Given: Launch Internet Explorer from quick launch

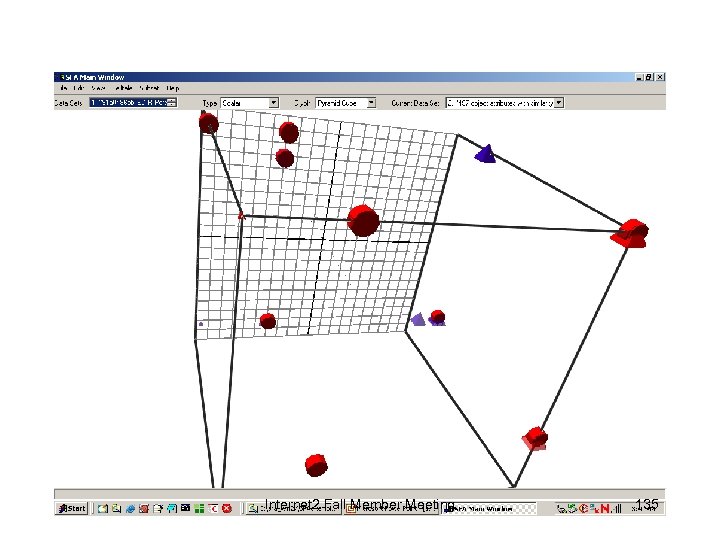Looking at the screenshot, I should (x=130, y=508).
